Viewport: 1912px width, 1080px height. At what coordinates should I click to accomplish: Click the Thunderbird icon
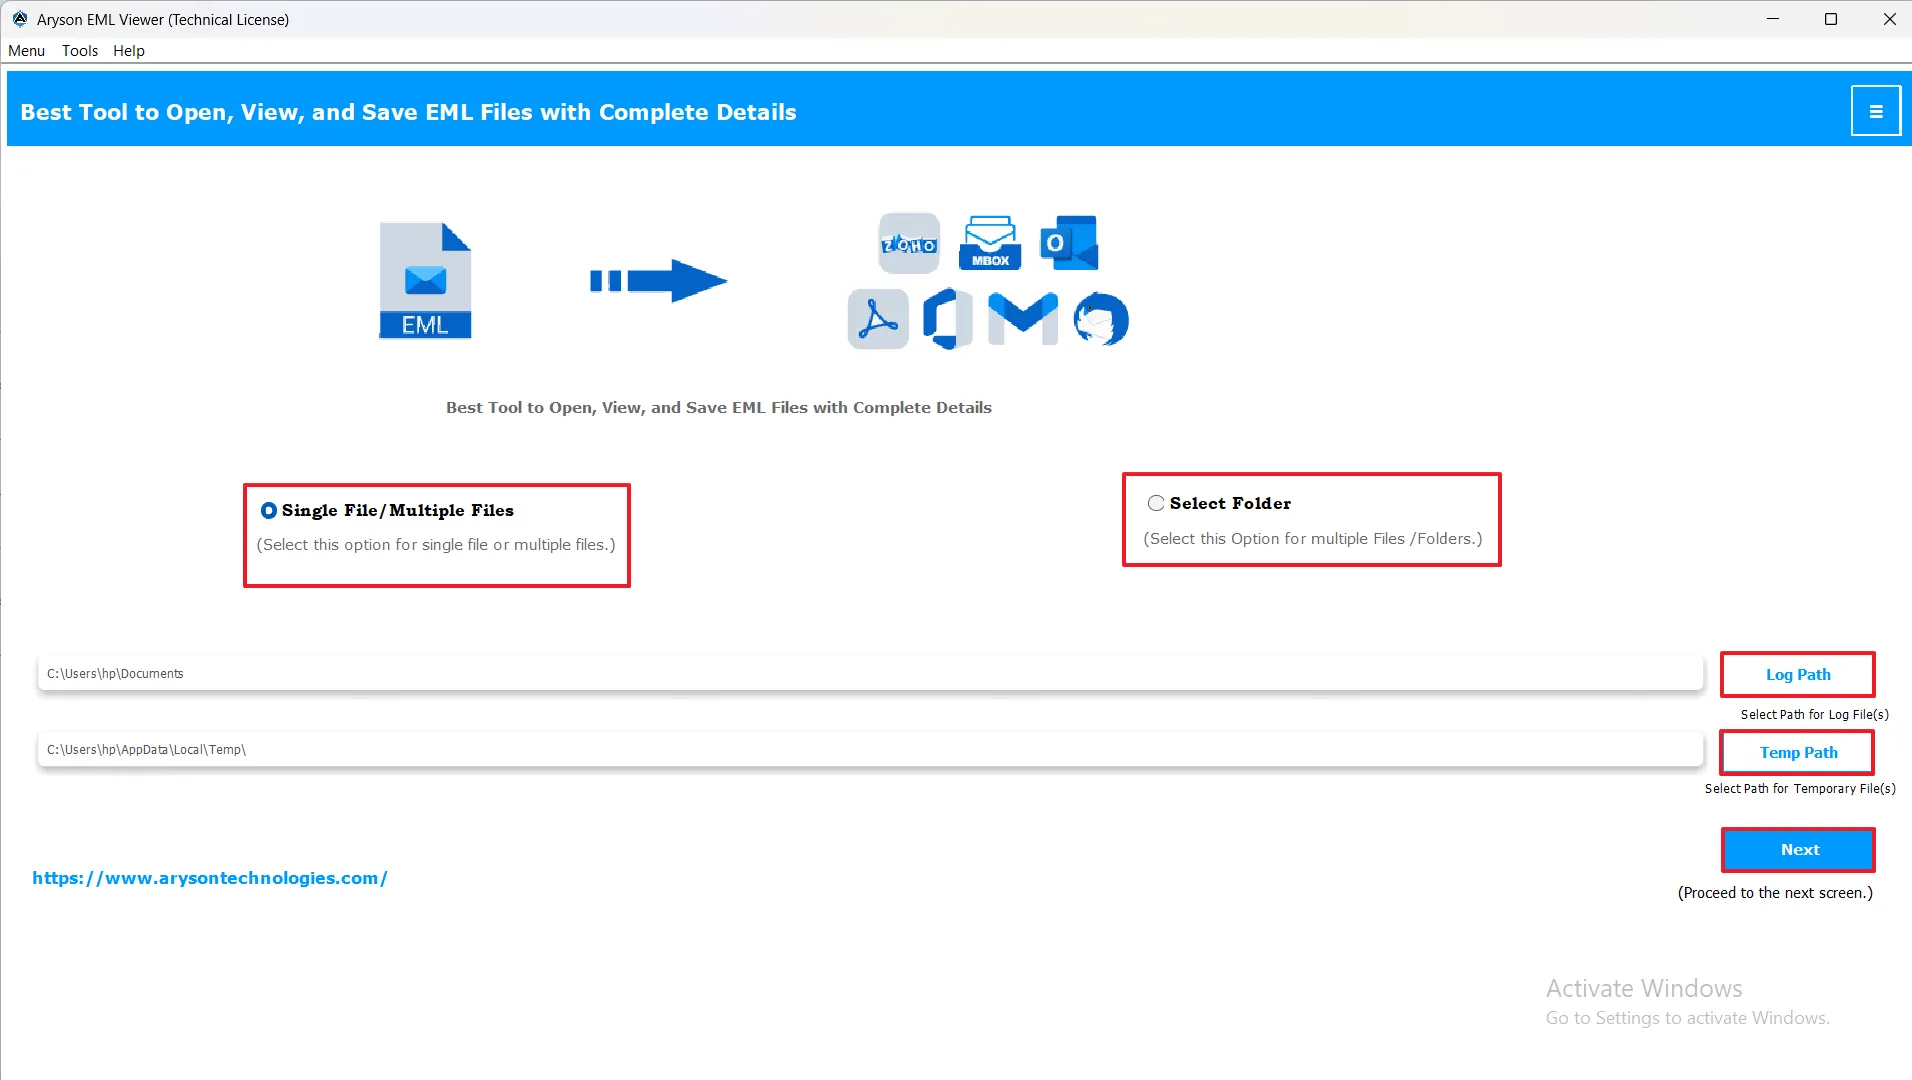(1100, 319)
